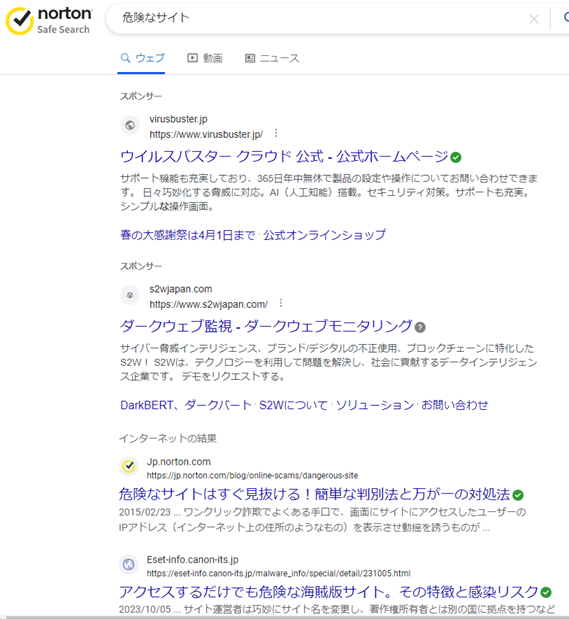Click the green safe checkmark beside ウイルスバスター title
Image resolution: width=569 pixels, height=619 pixels.
(456, 158)
